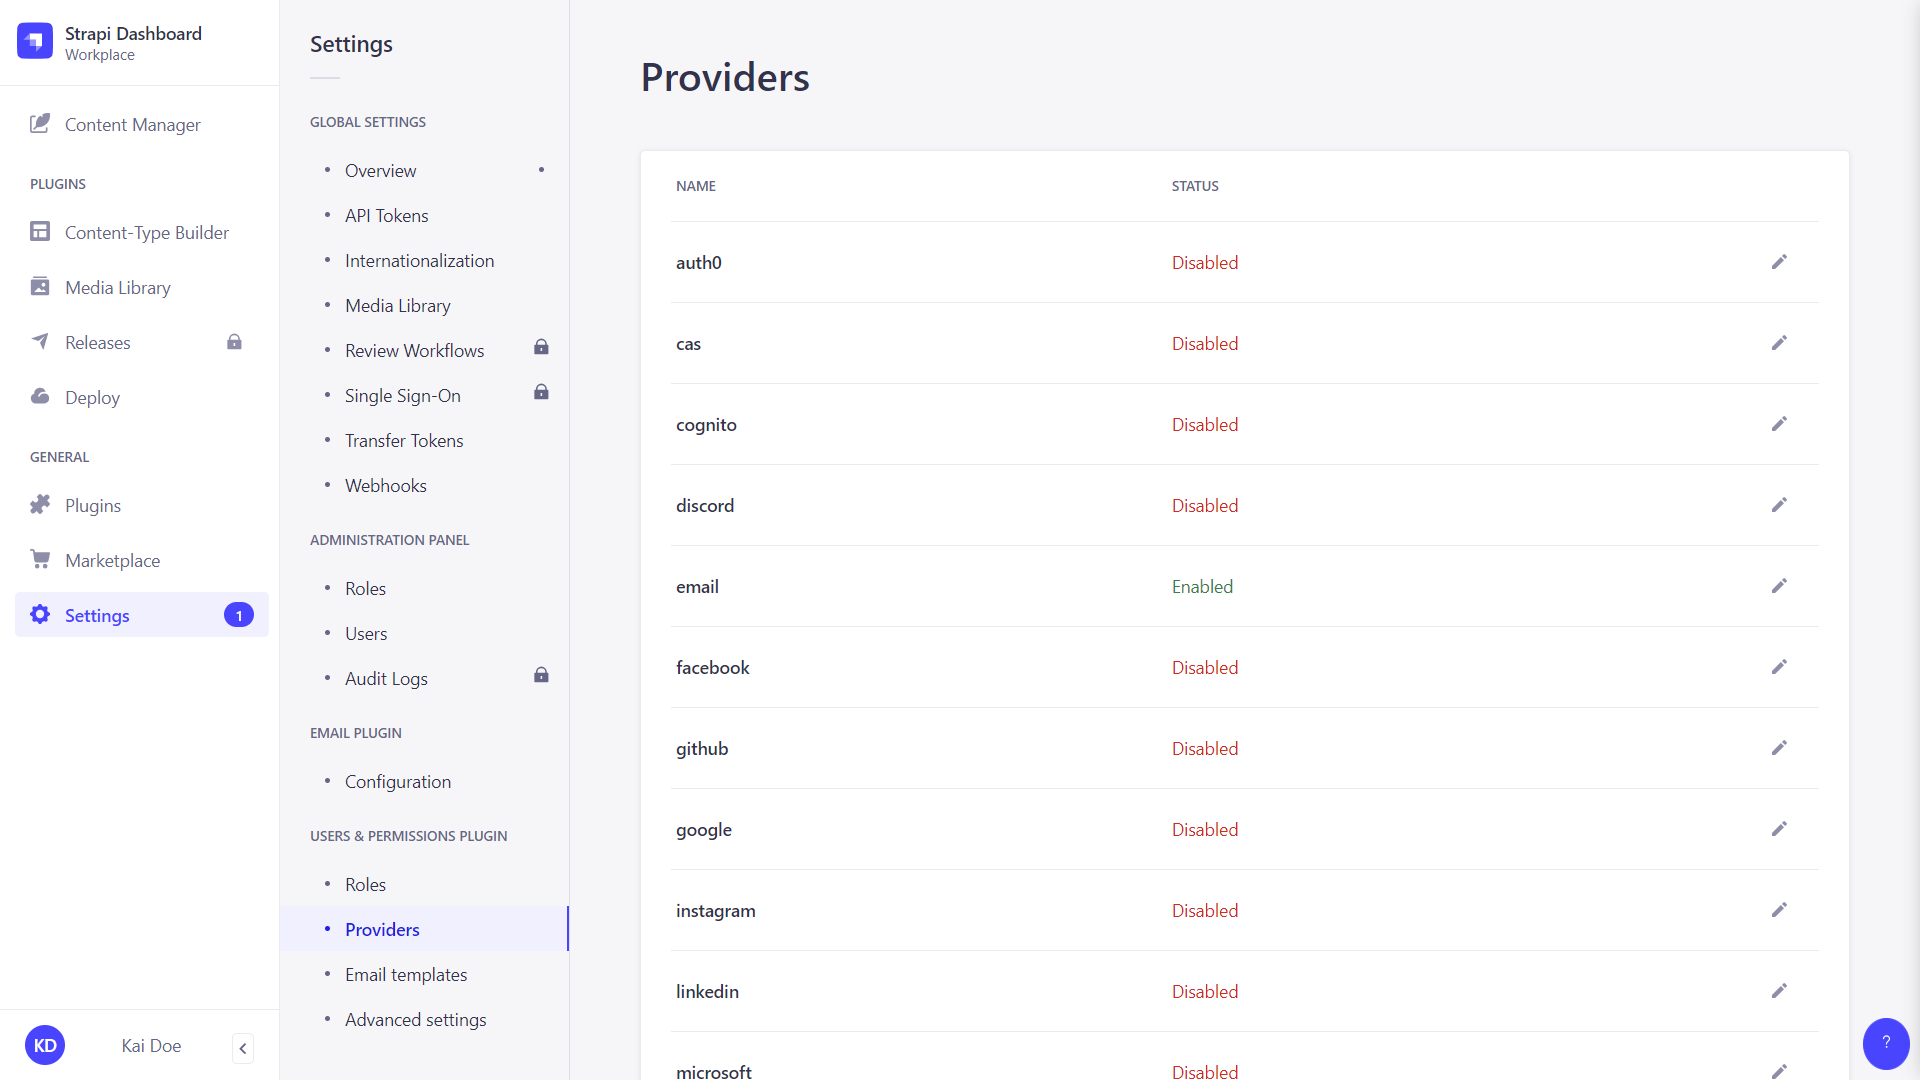Image resolution: width=1920 pixels, height=1080 pixels.
Task: Click the notification badge on Settings
Action: click(239, 615)
